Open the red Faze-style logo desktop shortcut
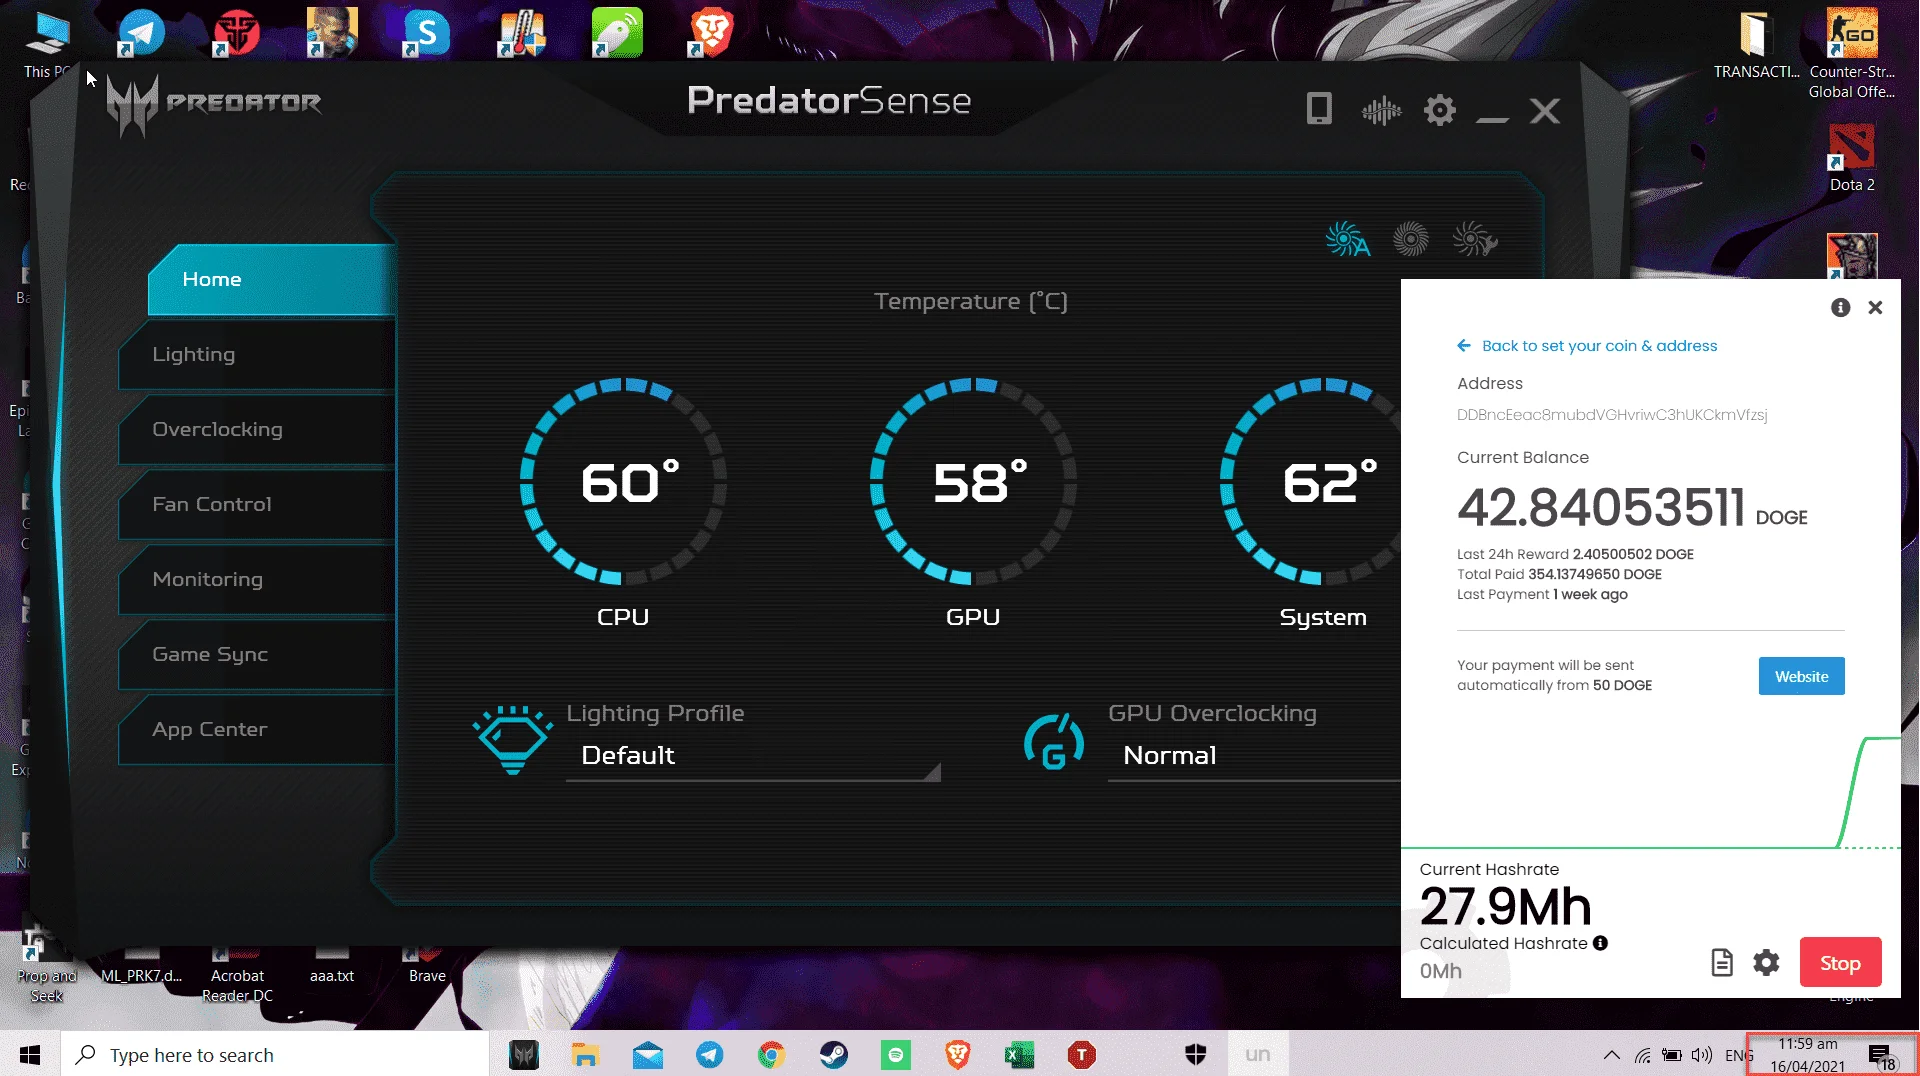The height and width of the screenshot is (1076, 1920). [236, 32]
